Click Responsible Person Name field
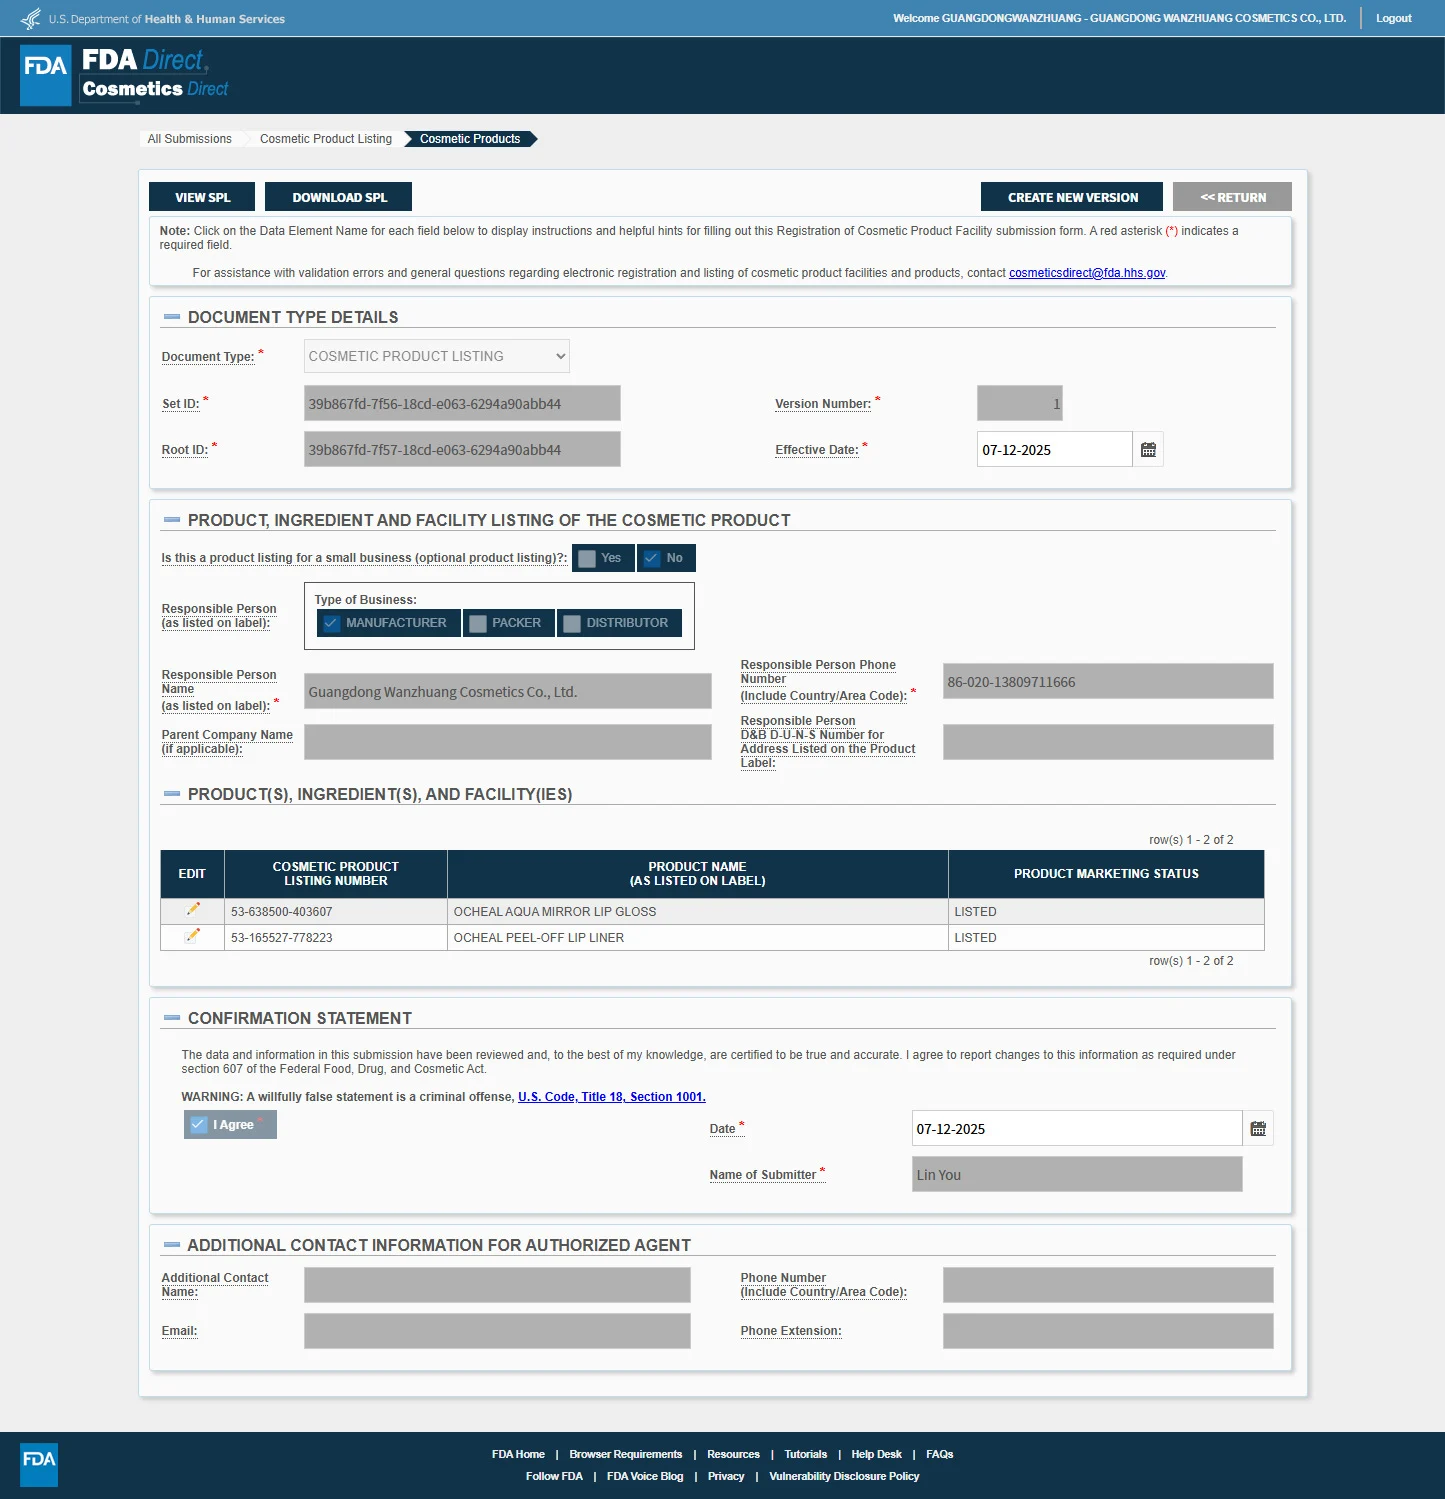 [x=508, y=691]
